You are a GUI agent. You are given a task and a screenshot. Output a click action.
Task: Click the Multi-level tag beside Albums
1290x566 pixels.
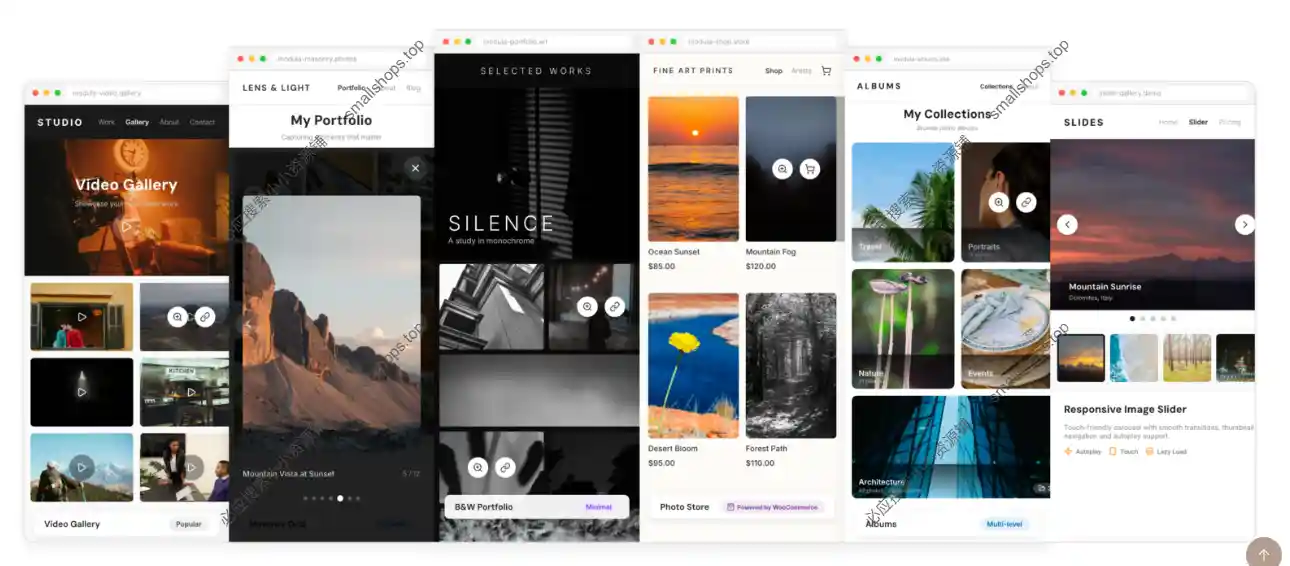pyautogui.click(x=1005, y=524)
